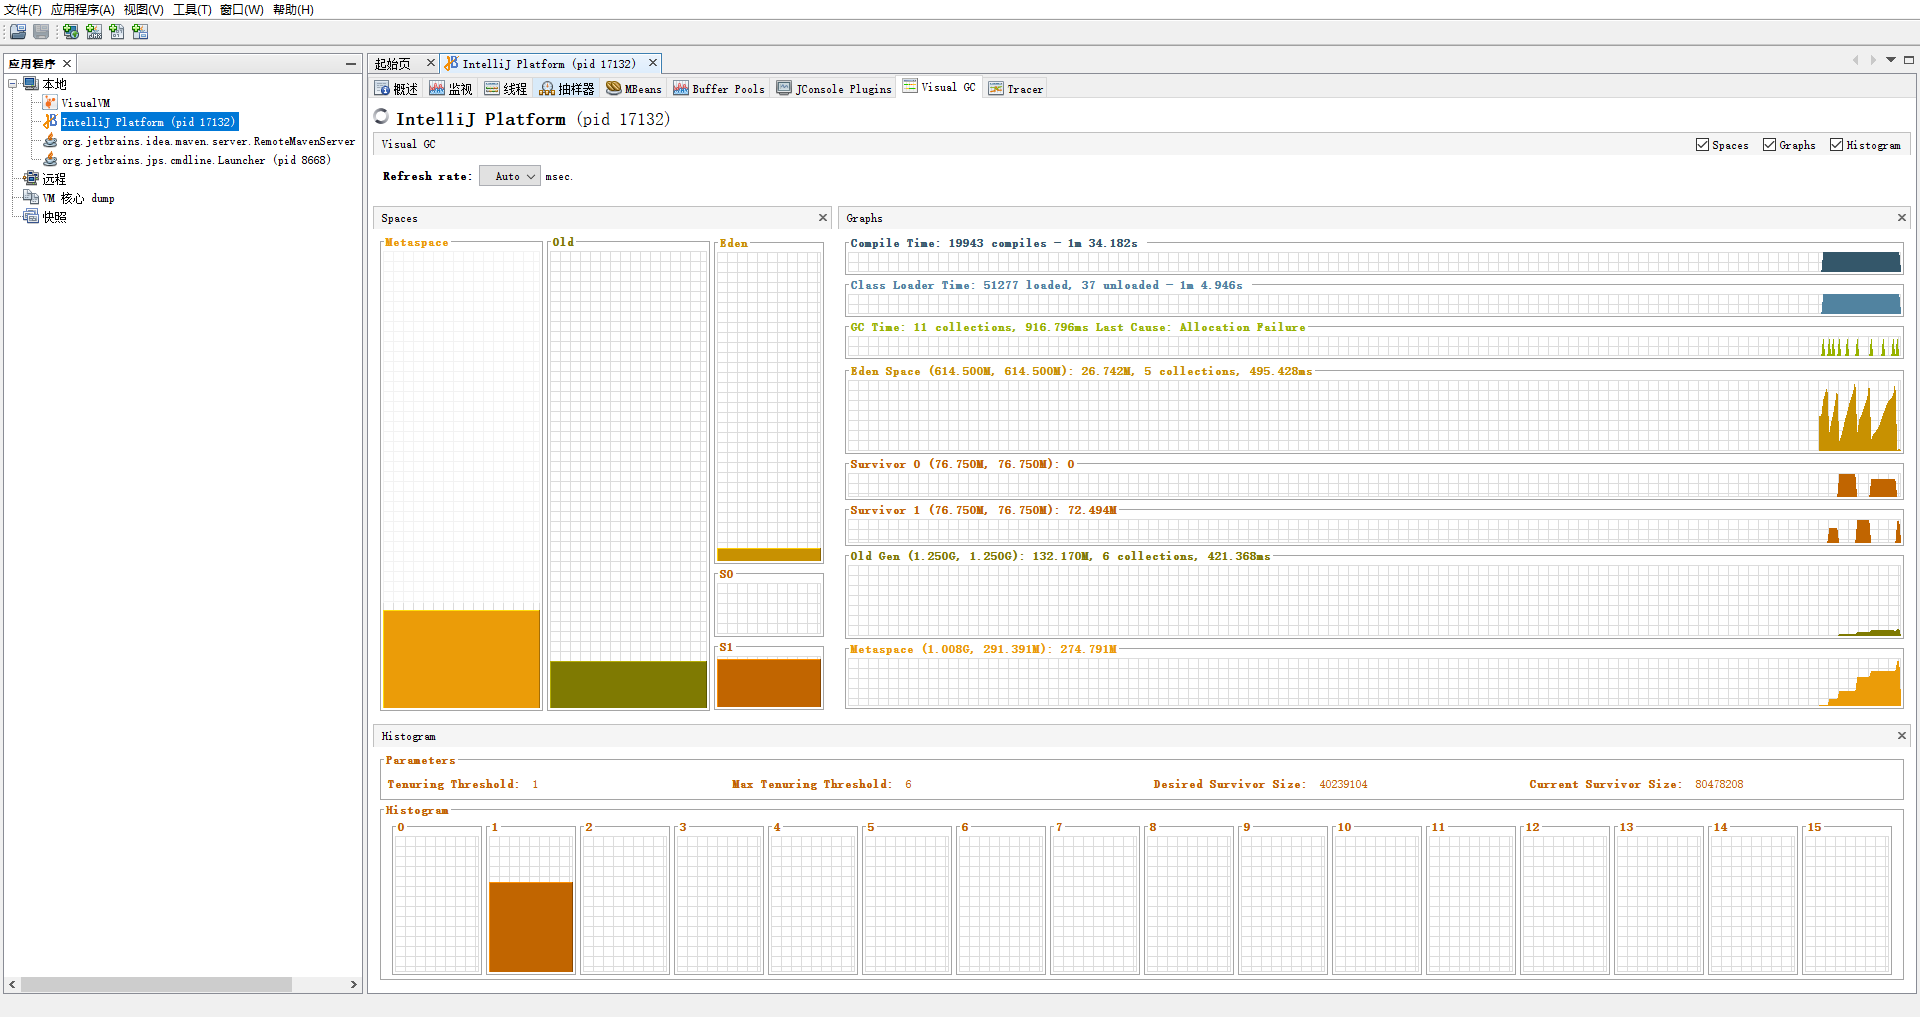
Task: Close the Histogram panel
Action: click(x=1902, y=735)
